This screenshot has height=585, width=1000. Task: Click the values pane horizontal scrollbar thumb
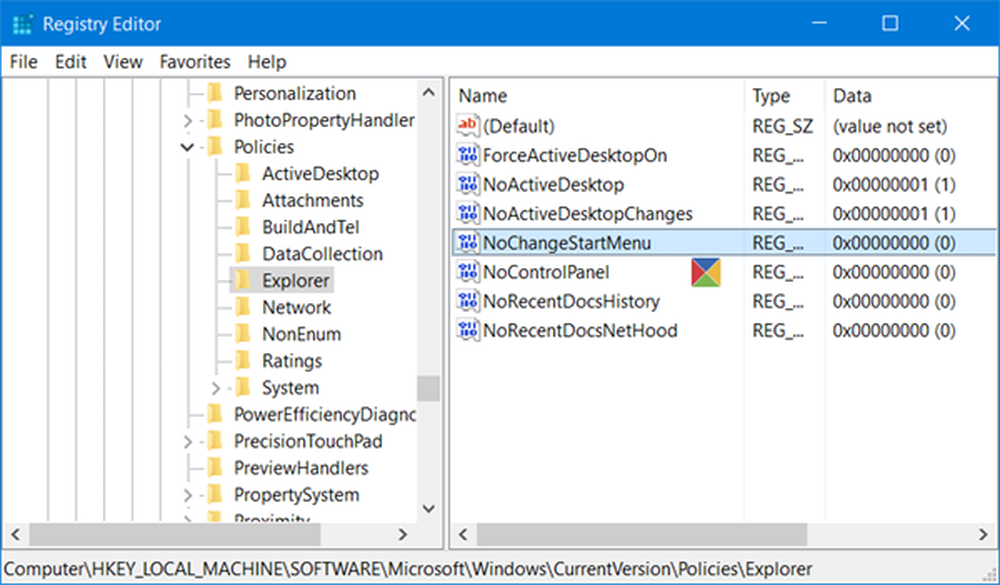point(642,534)
